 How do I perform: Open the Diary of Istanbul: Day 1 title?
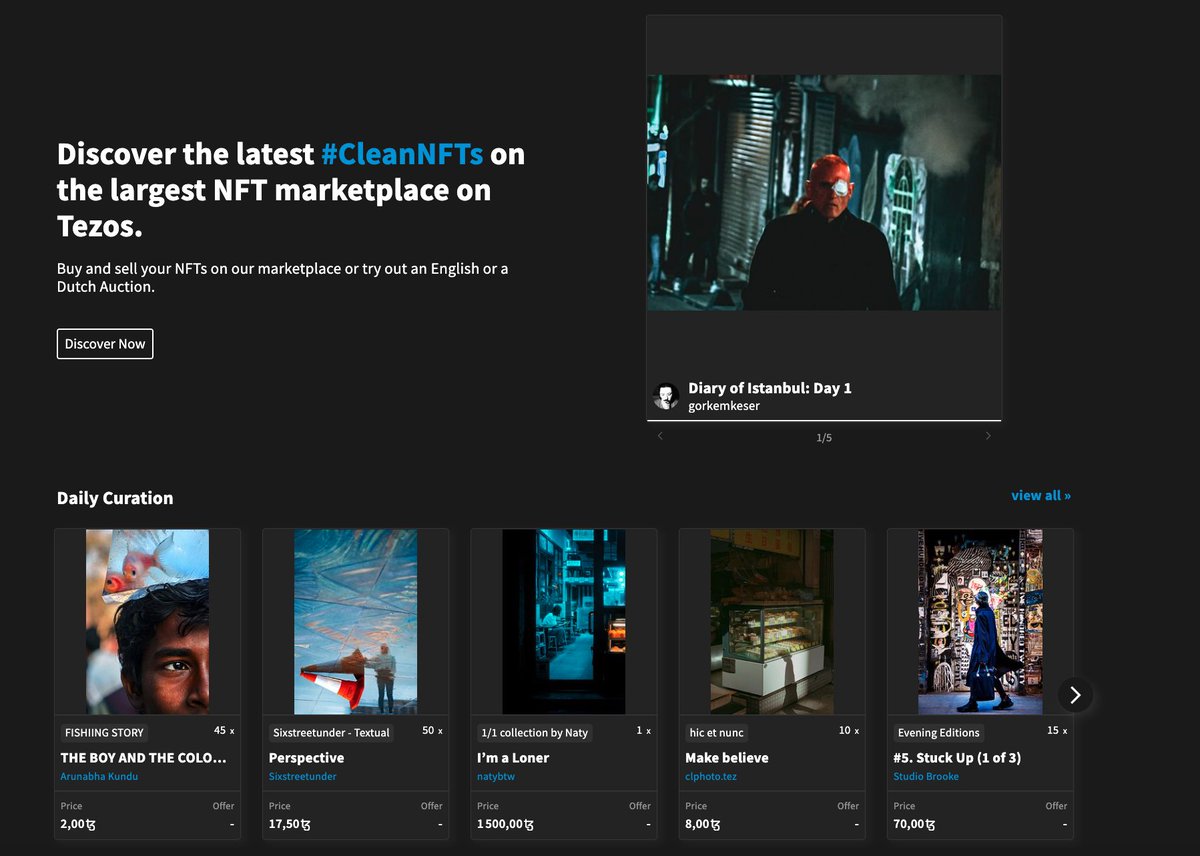pyautogui.click(x=770, y=388)
